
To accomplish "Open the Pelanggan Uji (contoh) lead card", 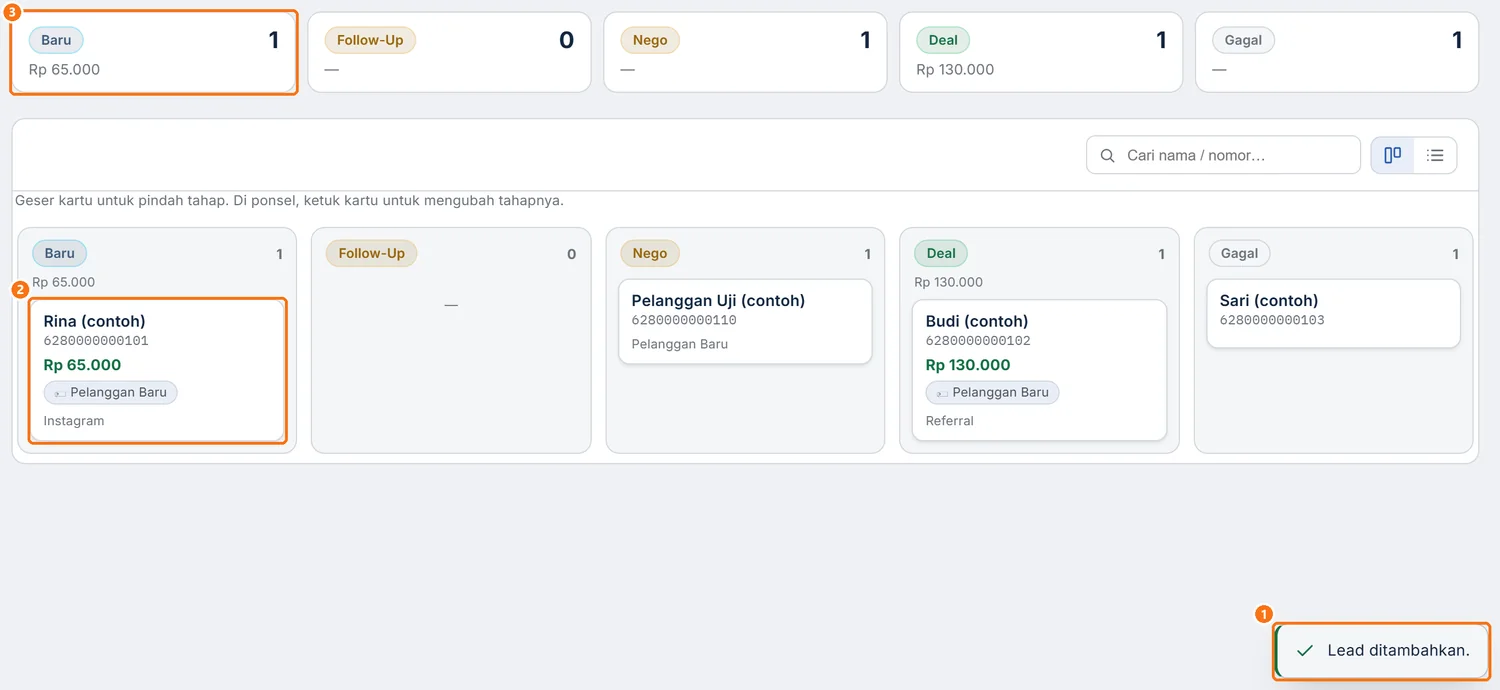I will (745, 321).
